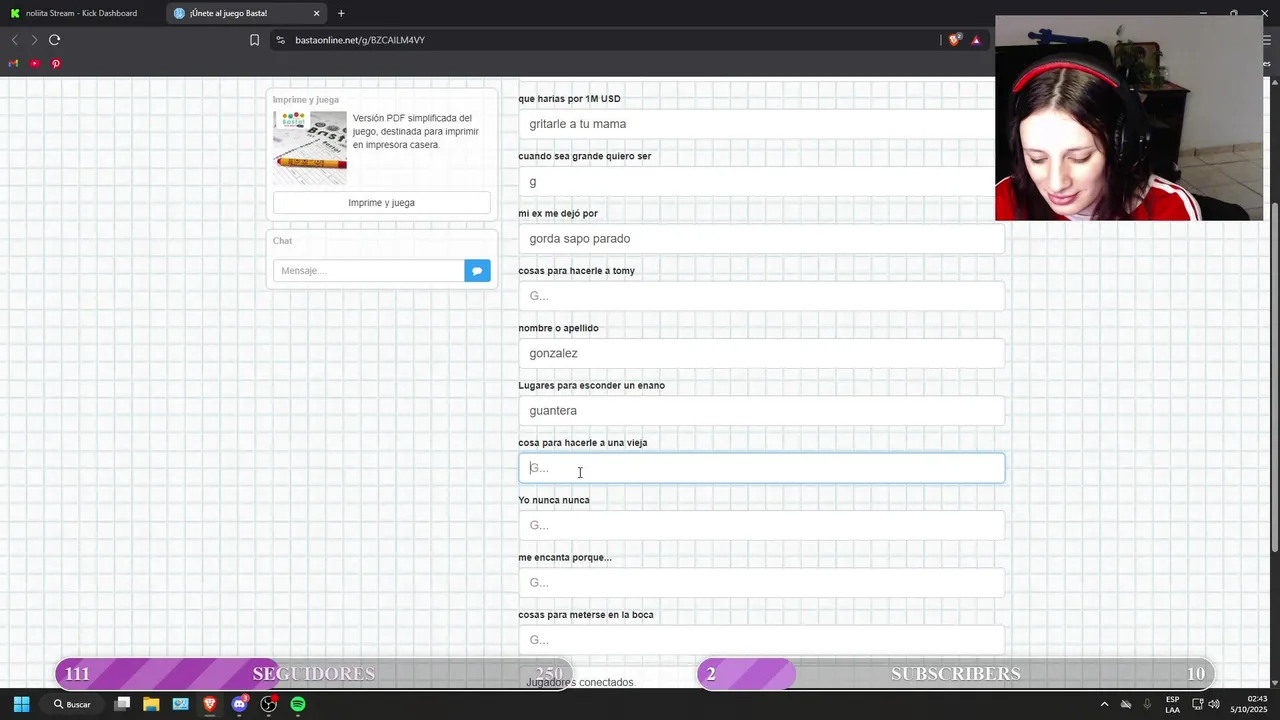Open Discord from the taskbar
The height and width of the screenshot is (720, 1280).
(x=239, y=704)
